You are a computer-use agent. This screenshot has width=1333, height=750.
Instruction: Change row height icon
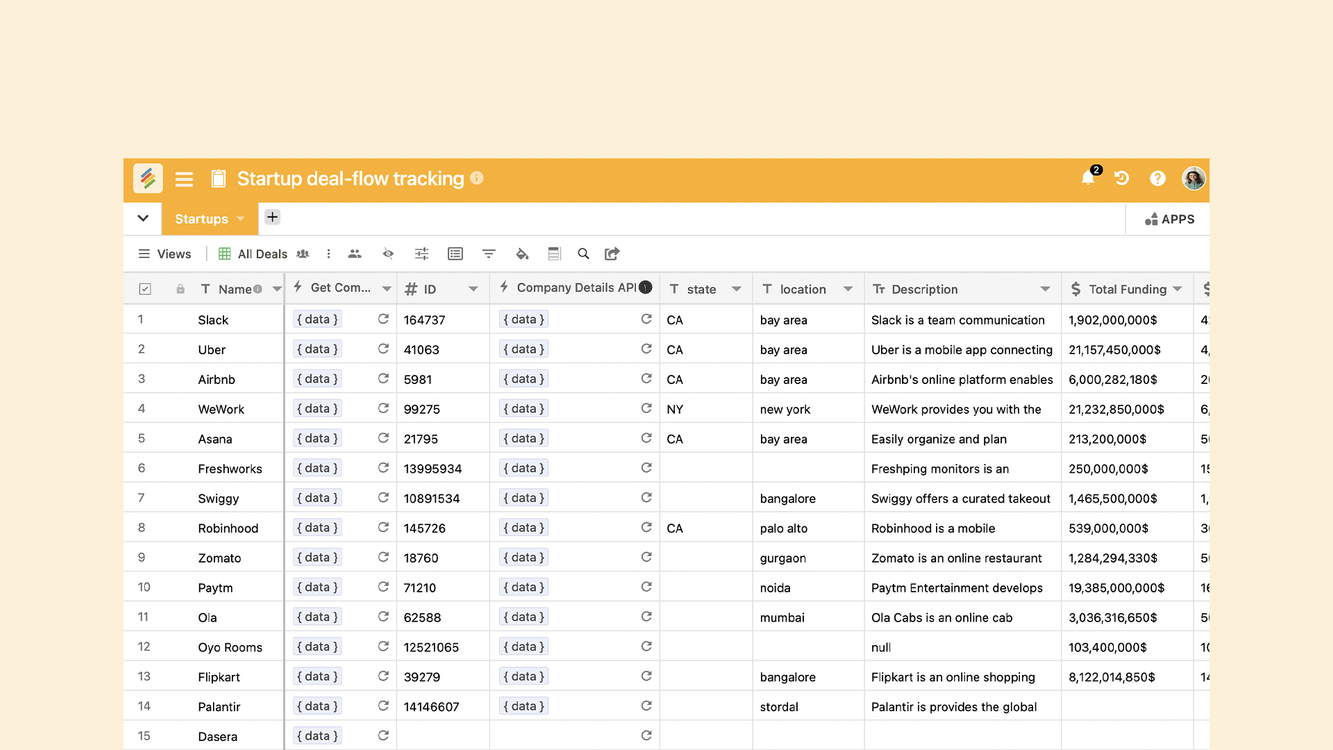coord(554,254)
